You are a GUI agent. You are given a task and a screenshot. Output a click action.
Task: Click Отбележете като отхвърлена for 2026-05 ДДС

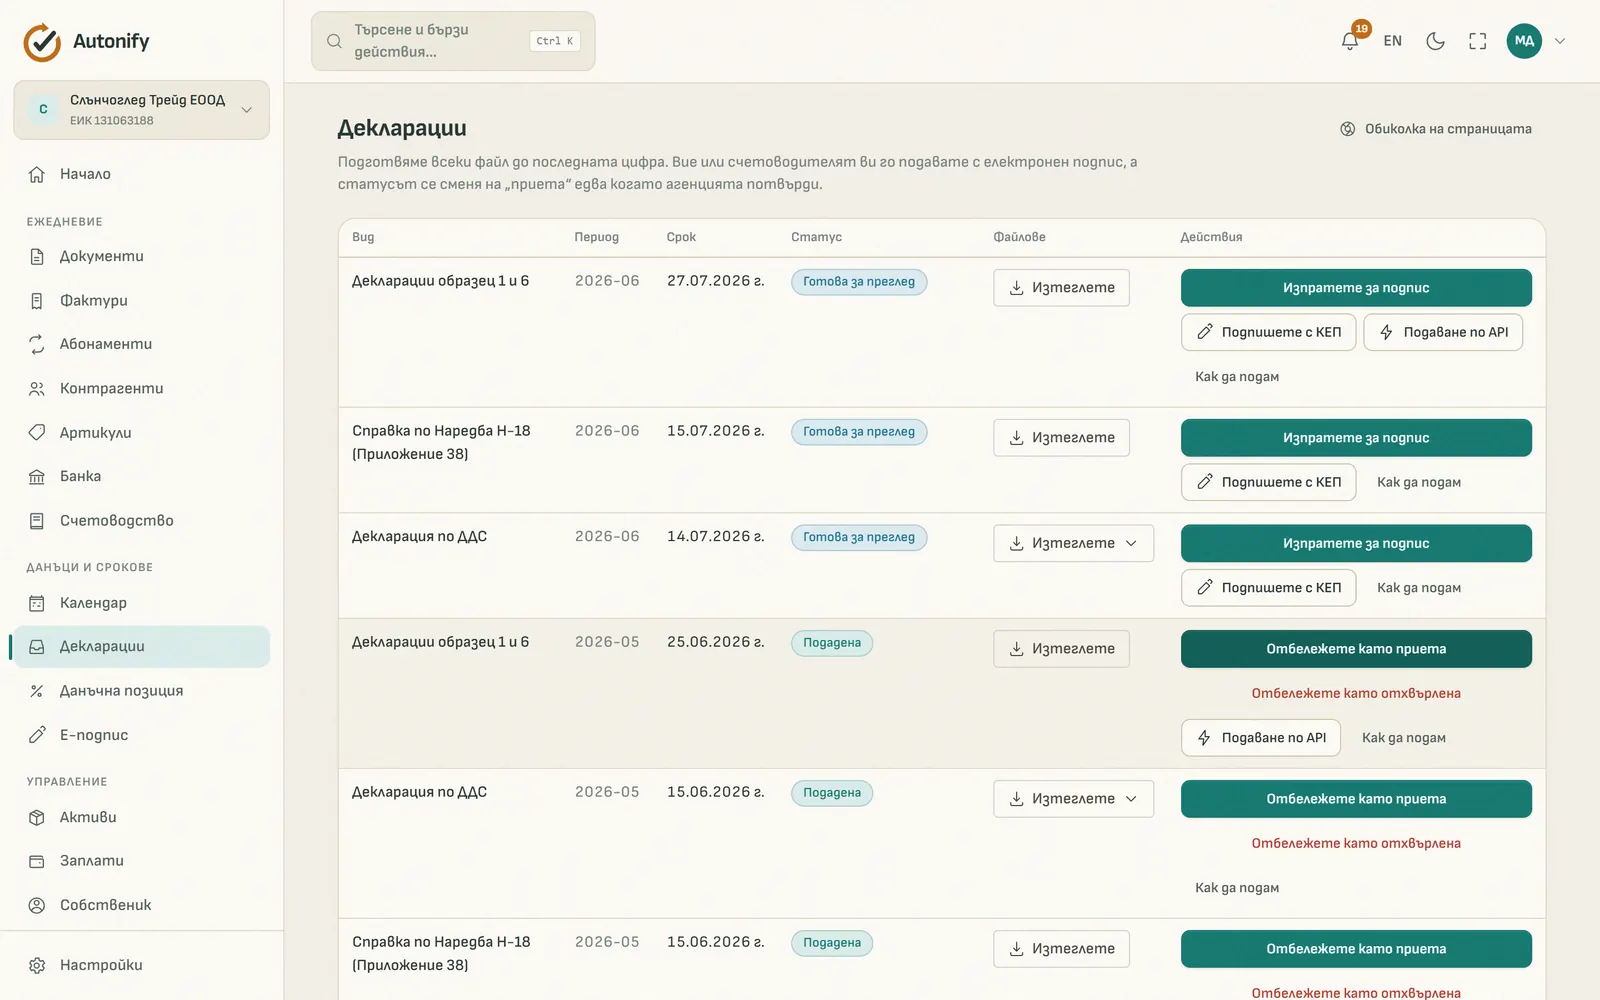click(1356, 843)
